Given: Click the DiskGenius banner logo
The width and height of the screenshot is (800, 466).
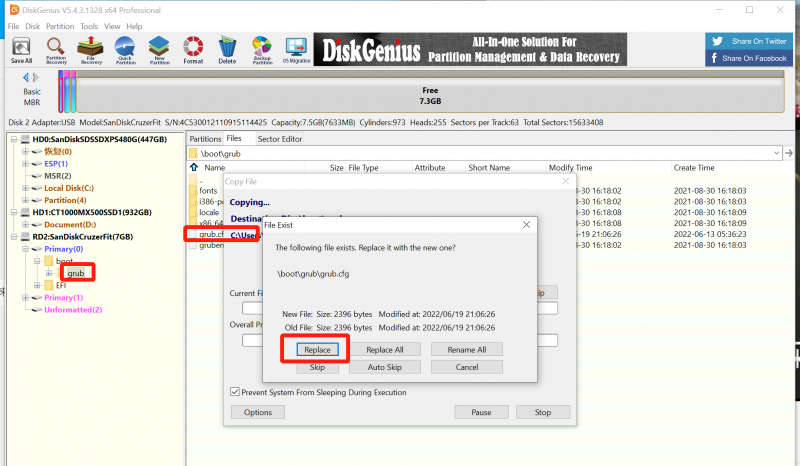Looking at the screenshot, I should tap(470, 50).
